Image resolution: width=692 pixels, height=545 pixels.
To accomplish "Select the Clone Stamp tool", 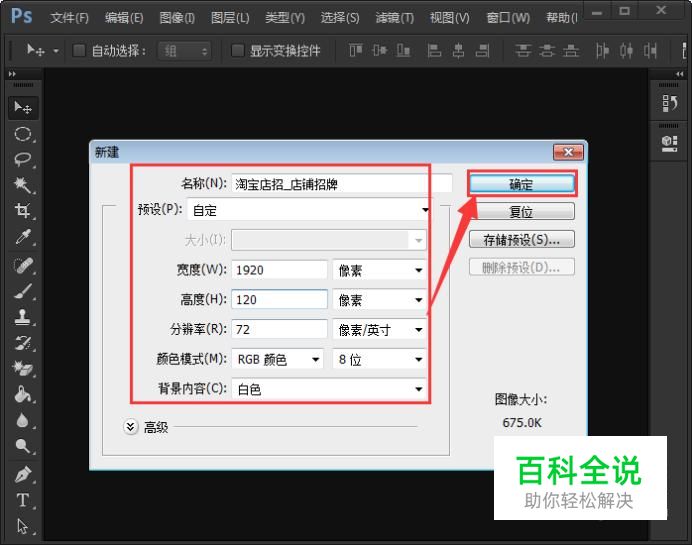I will (23, 317).
